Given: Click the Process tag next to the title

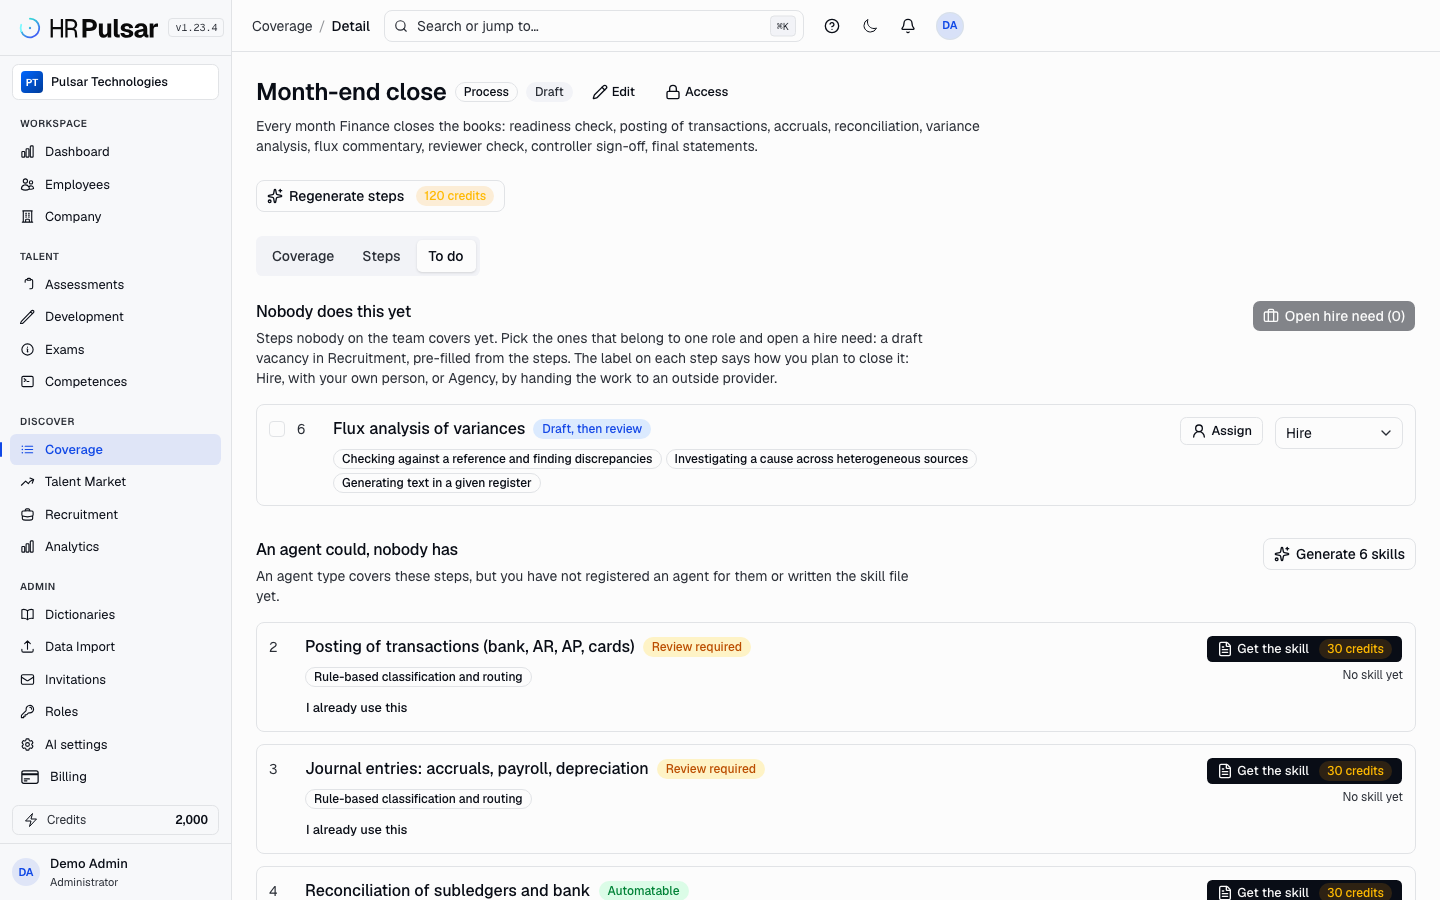Looking at the screenshot, I should 486,92.
